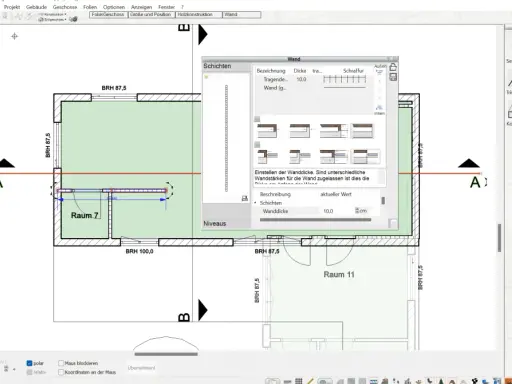Open the Anzeigen menu
The height and width of the screenshot is (384, 512).
[x=142, y=7]
